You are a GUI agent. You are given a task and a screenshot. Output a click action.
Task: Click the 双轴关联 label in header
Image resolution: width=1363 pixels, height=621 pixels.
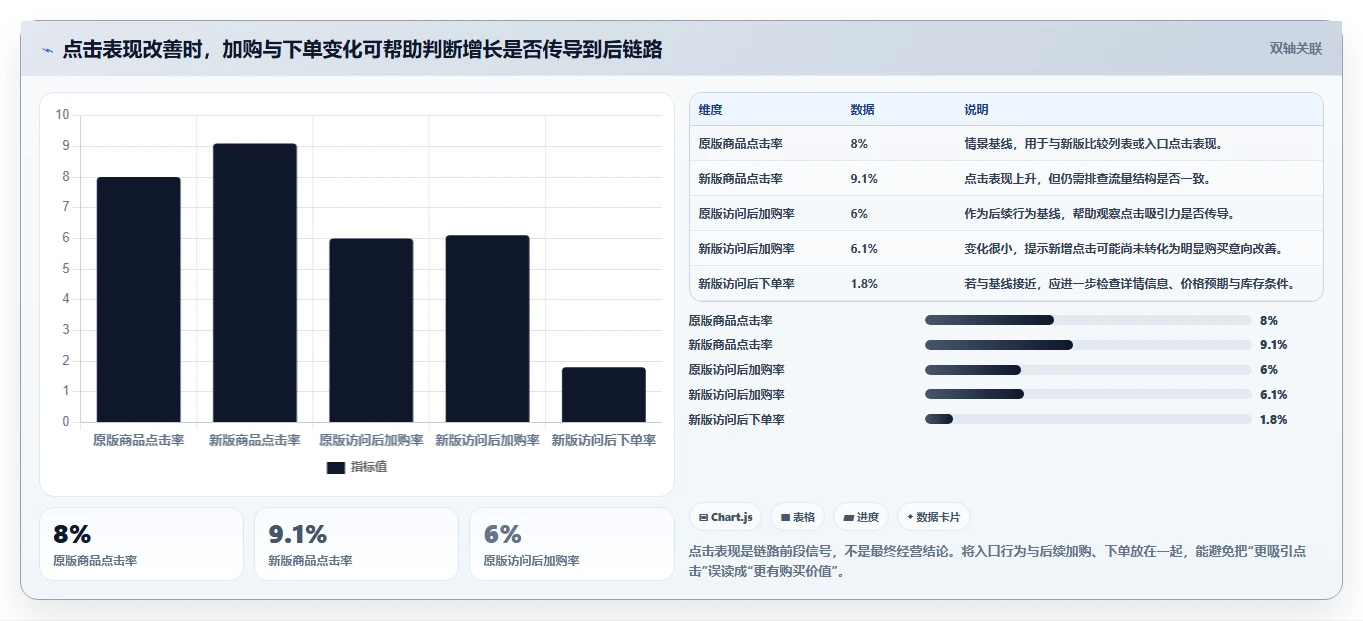click(x=1296, y=49)
